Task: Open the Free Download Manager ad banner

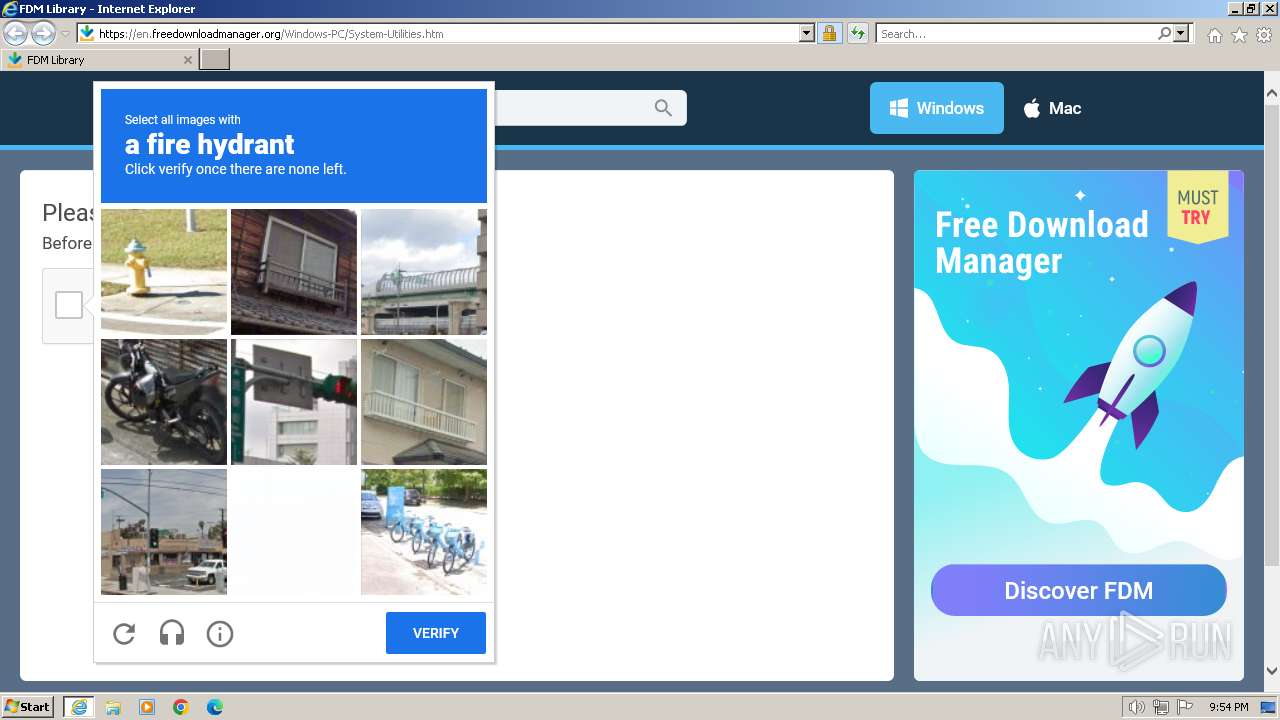Action: click(x=1079, y=425)
